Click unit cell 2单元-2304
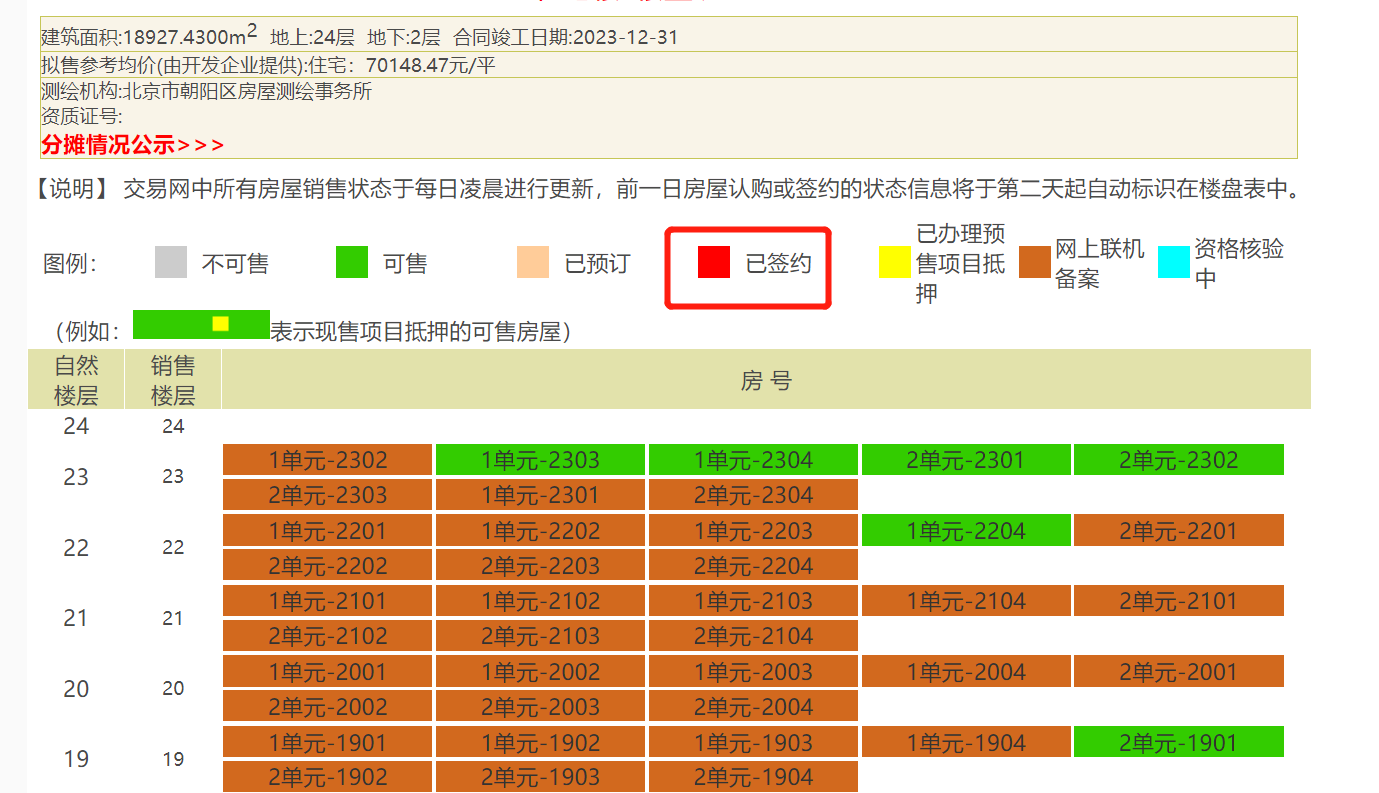 coord(753,494)
